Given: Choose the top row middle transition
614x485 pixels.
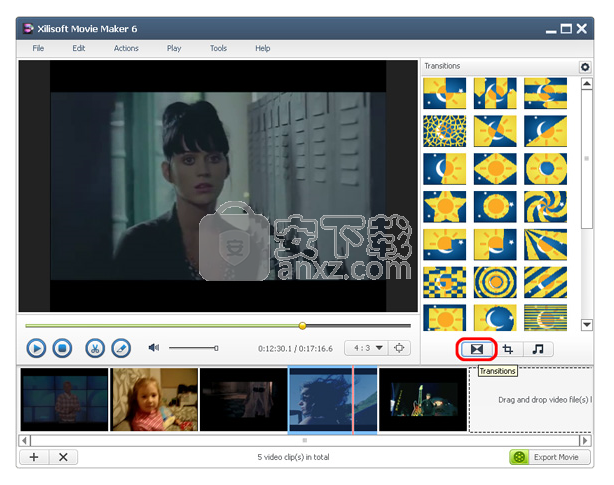Looking at the screenshot, I should 495,93.
